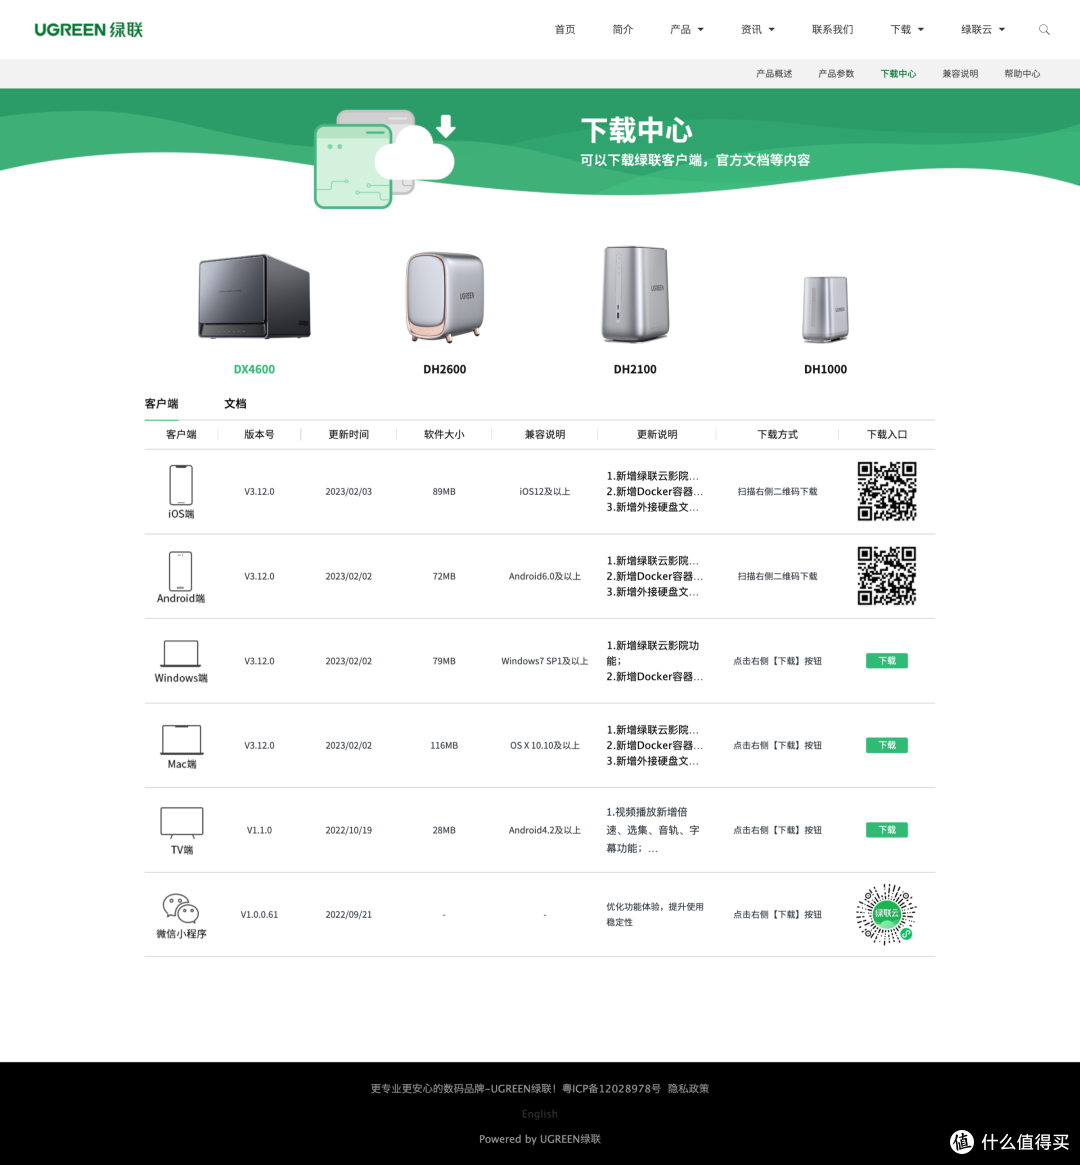Open the 隐私政策 footer link
The width and height of the screenshot is (1080, 1165).
tap(688, 1088)
